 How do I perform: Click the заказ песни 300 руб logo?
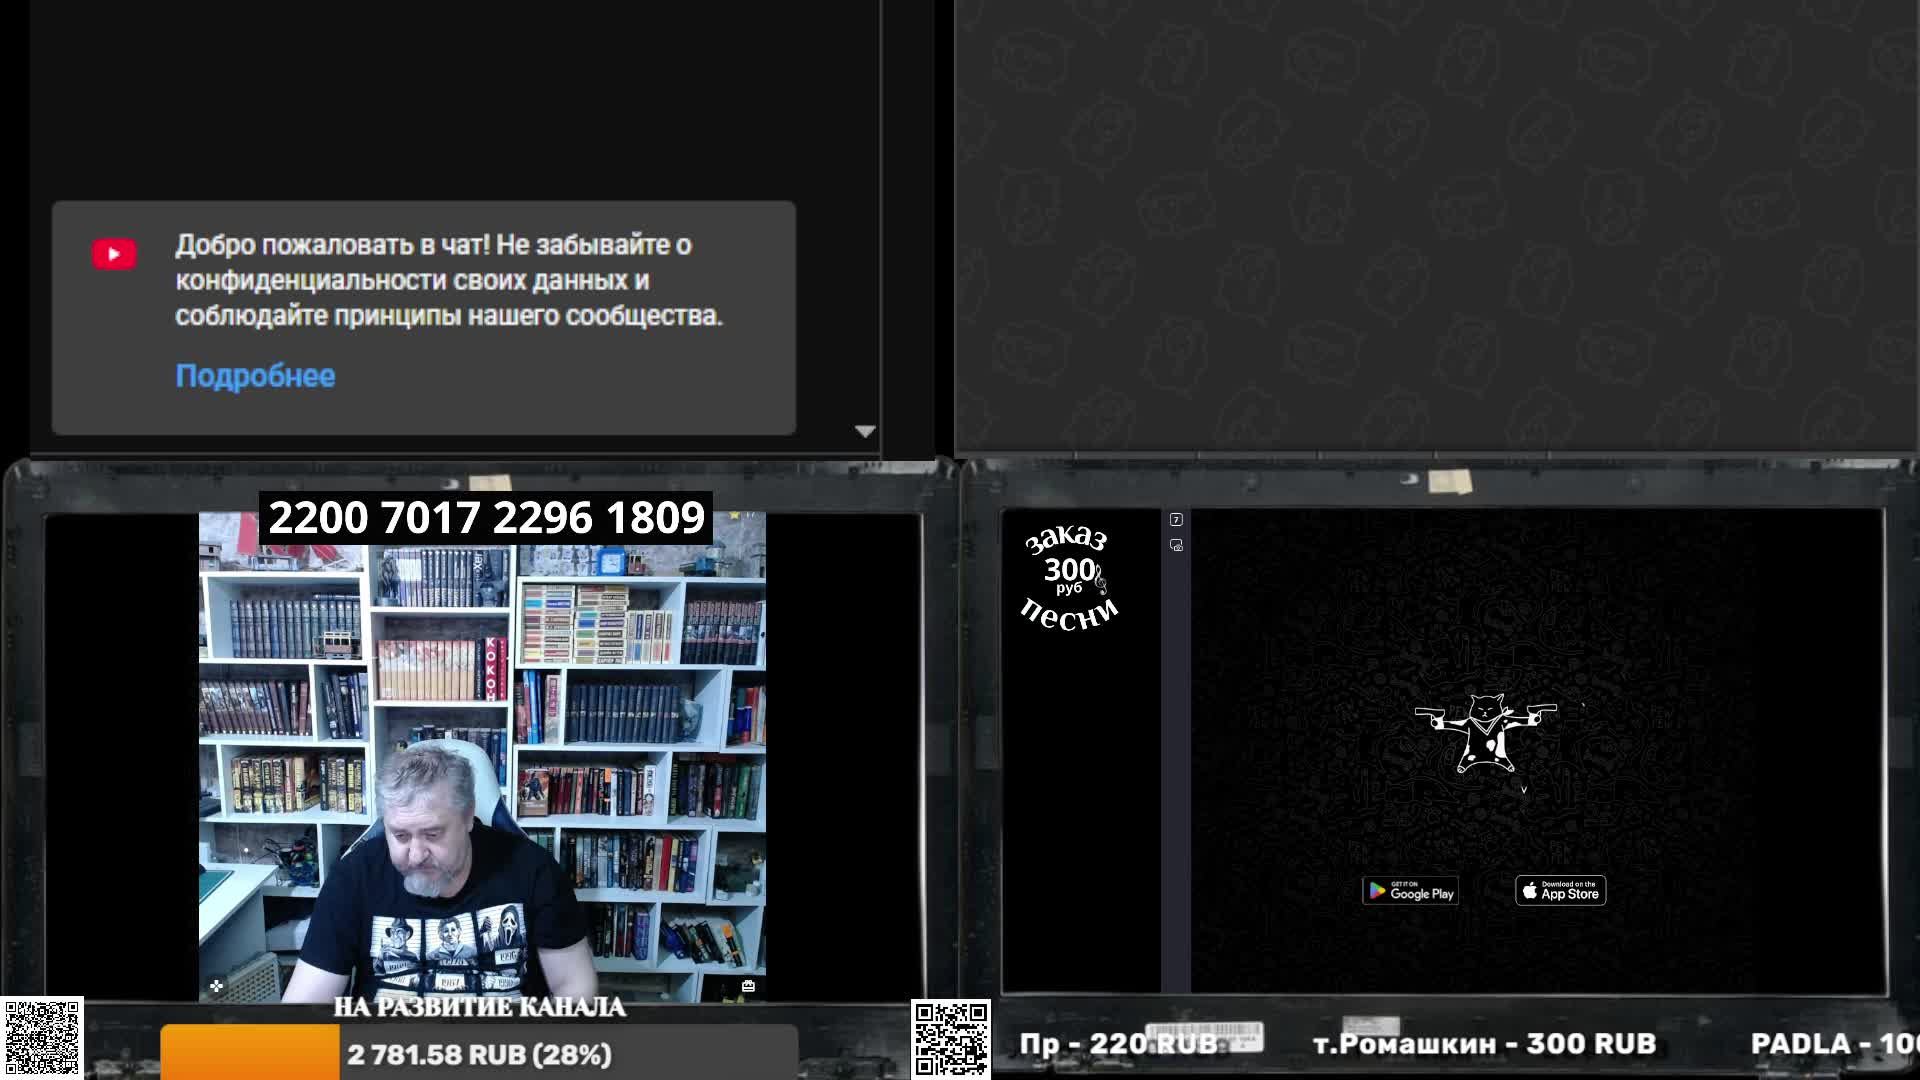tap(1069, 580)
